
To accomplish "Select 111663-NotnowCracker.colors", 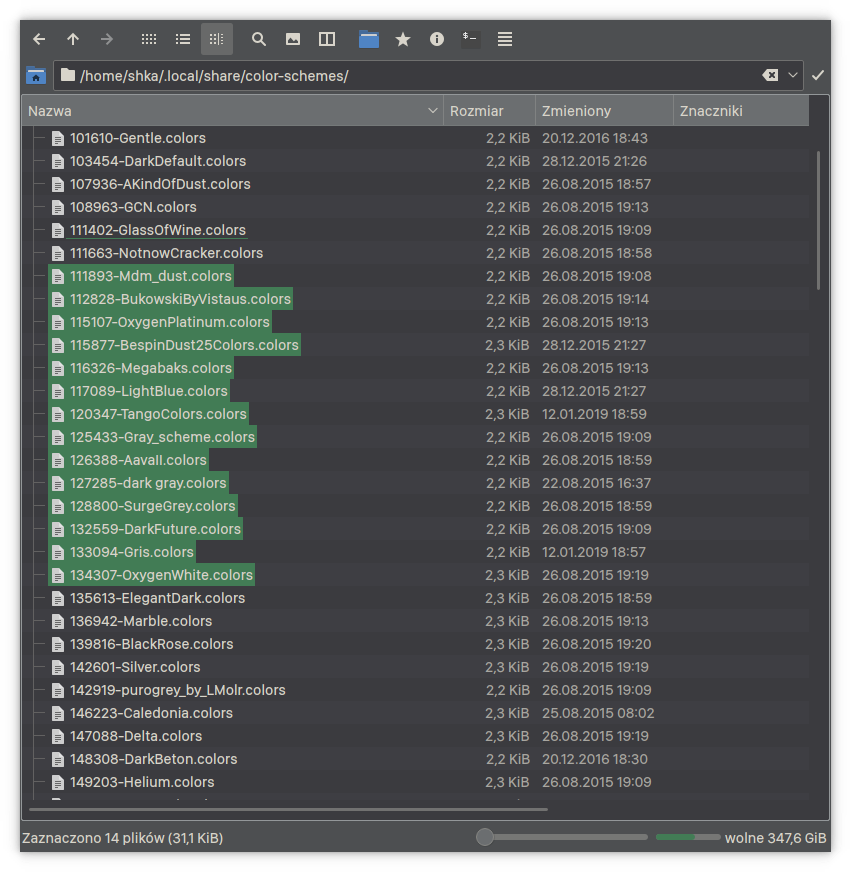I will (x=166, y=253).
